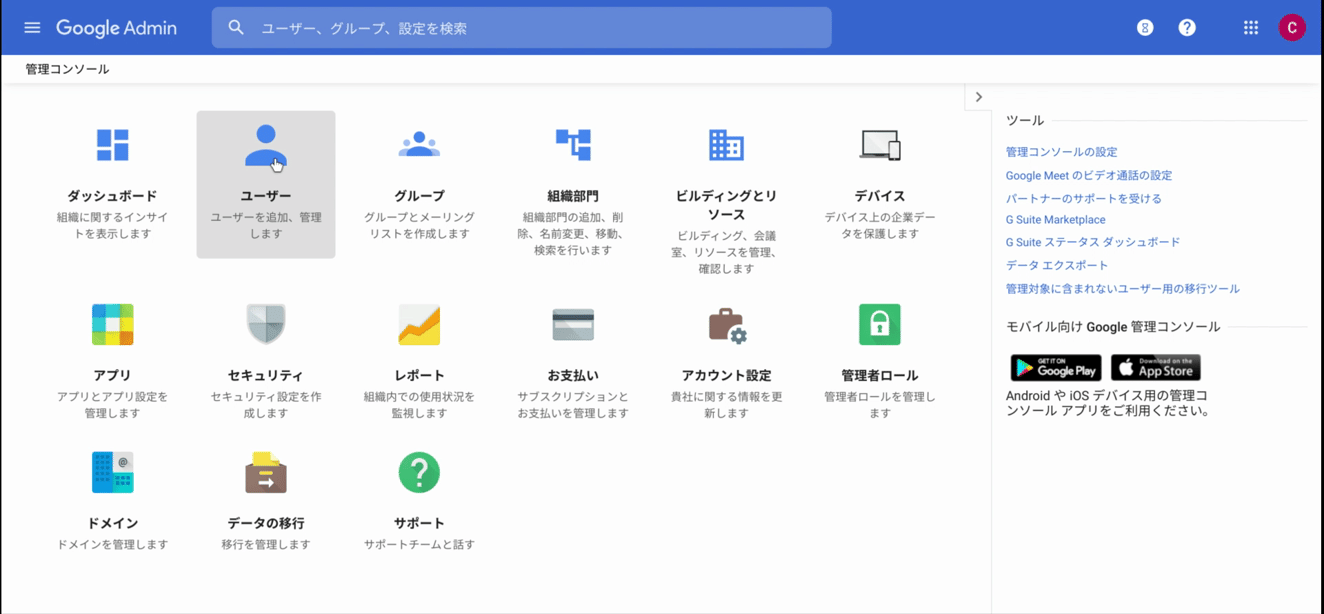Open the Apps (アプリ) icon

tap(112, 325)
